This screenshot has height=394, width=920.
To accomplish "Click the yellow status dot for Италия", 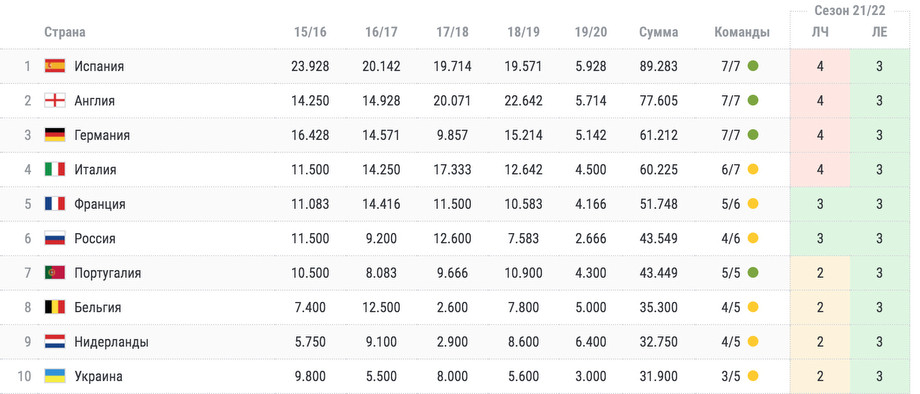I will [x=753, y=169].
